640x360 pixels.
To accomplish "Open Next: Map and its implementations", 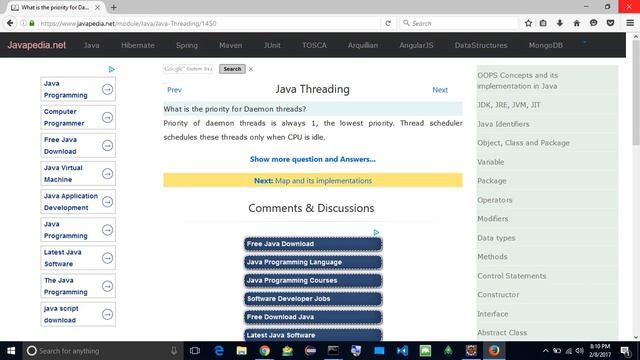I will coord(313,180).
